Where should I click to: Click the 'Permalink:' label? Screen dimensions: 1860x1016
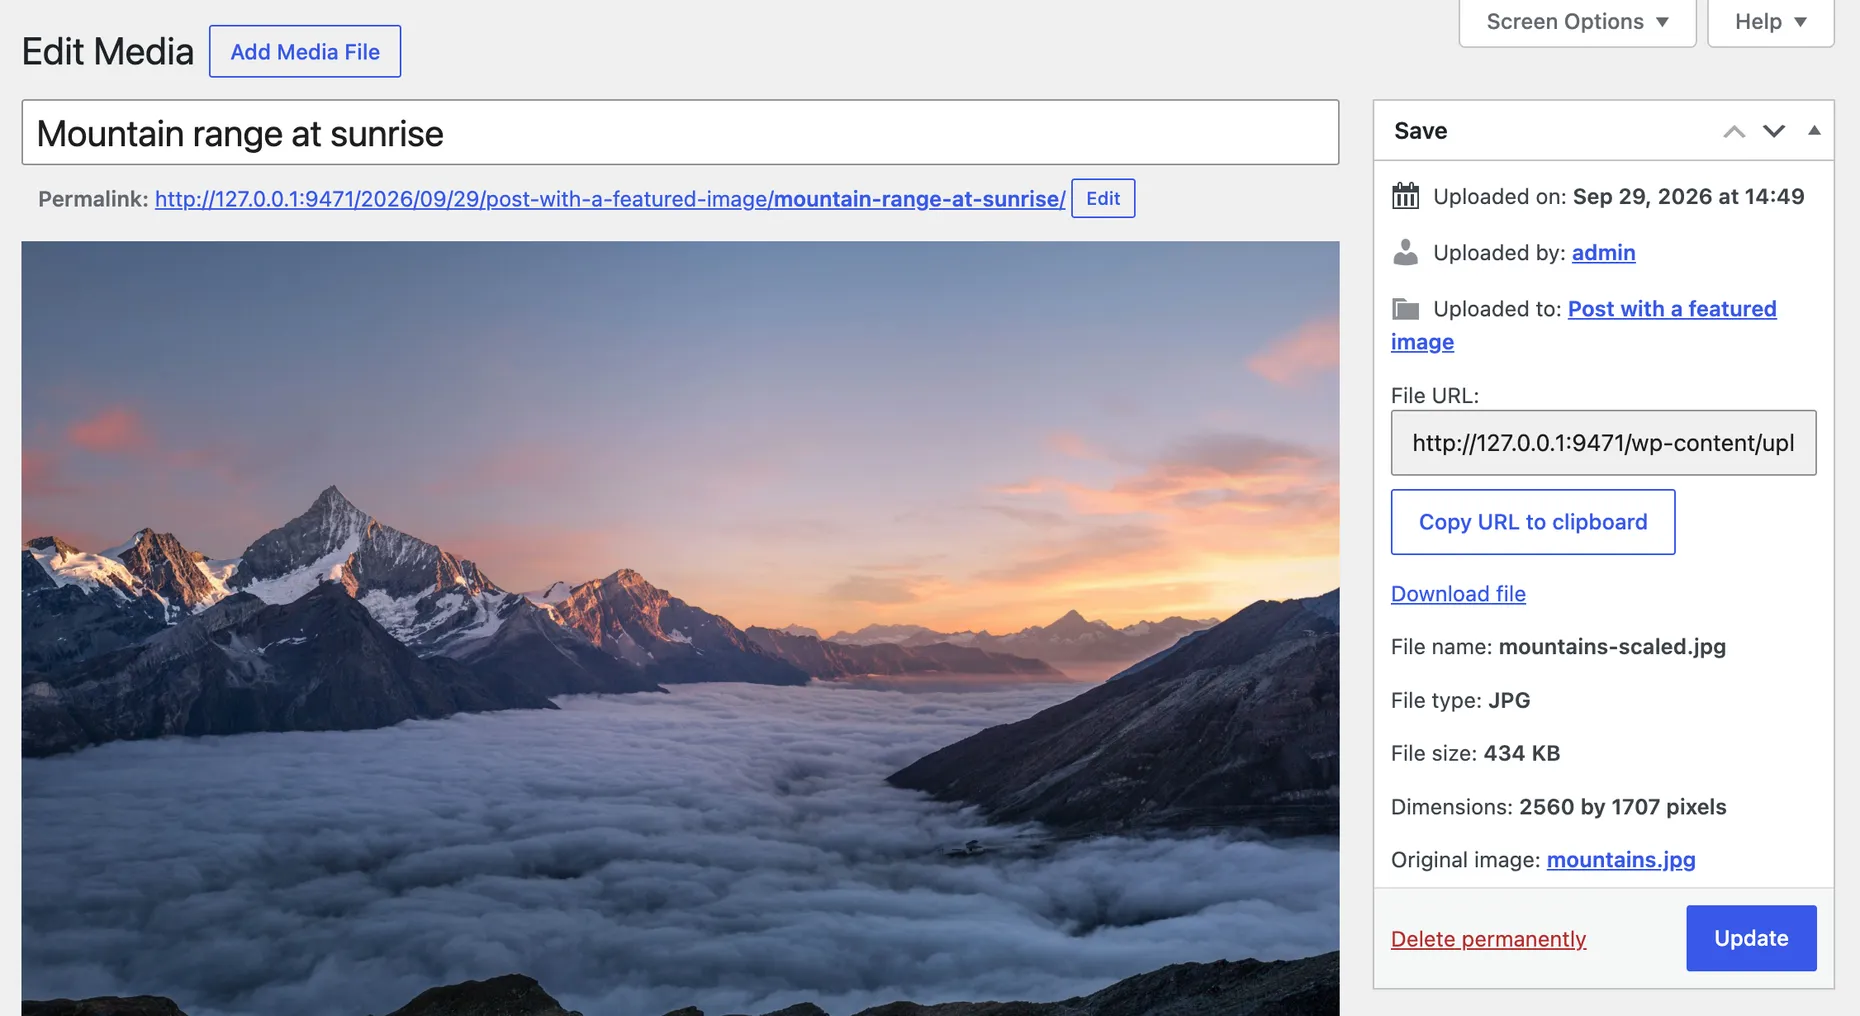coord(93,199)
